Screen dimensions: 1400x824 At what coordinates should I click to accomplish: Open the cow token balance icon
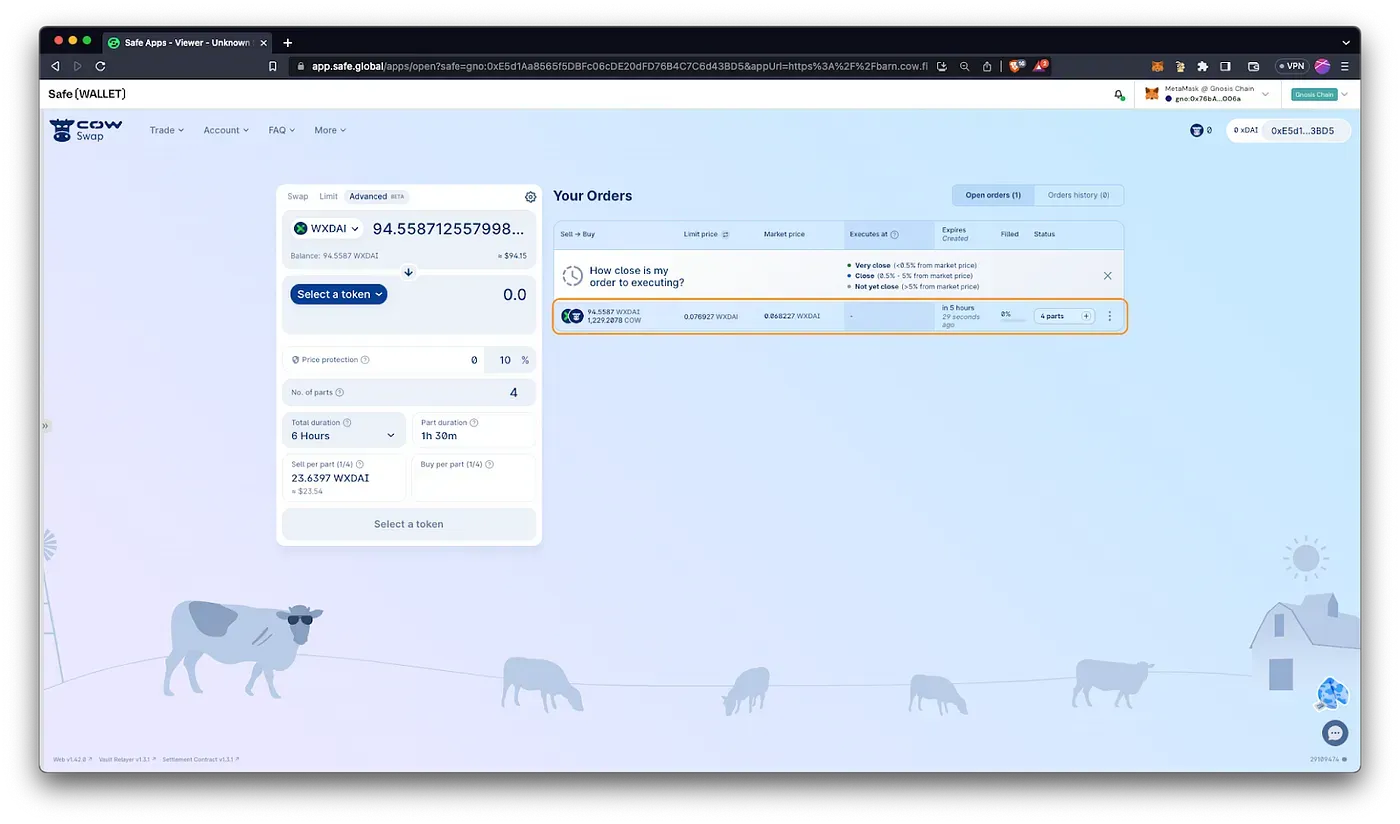(x=1196, y=130)
